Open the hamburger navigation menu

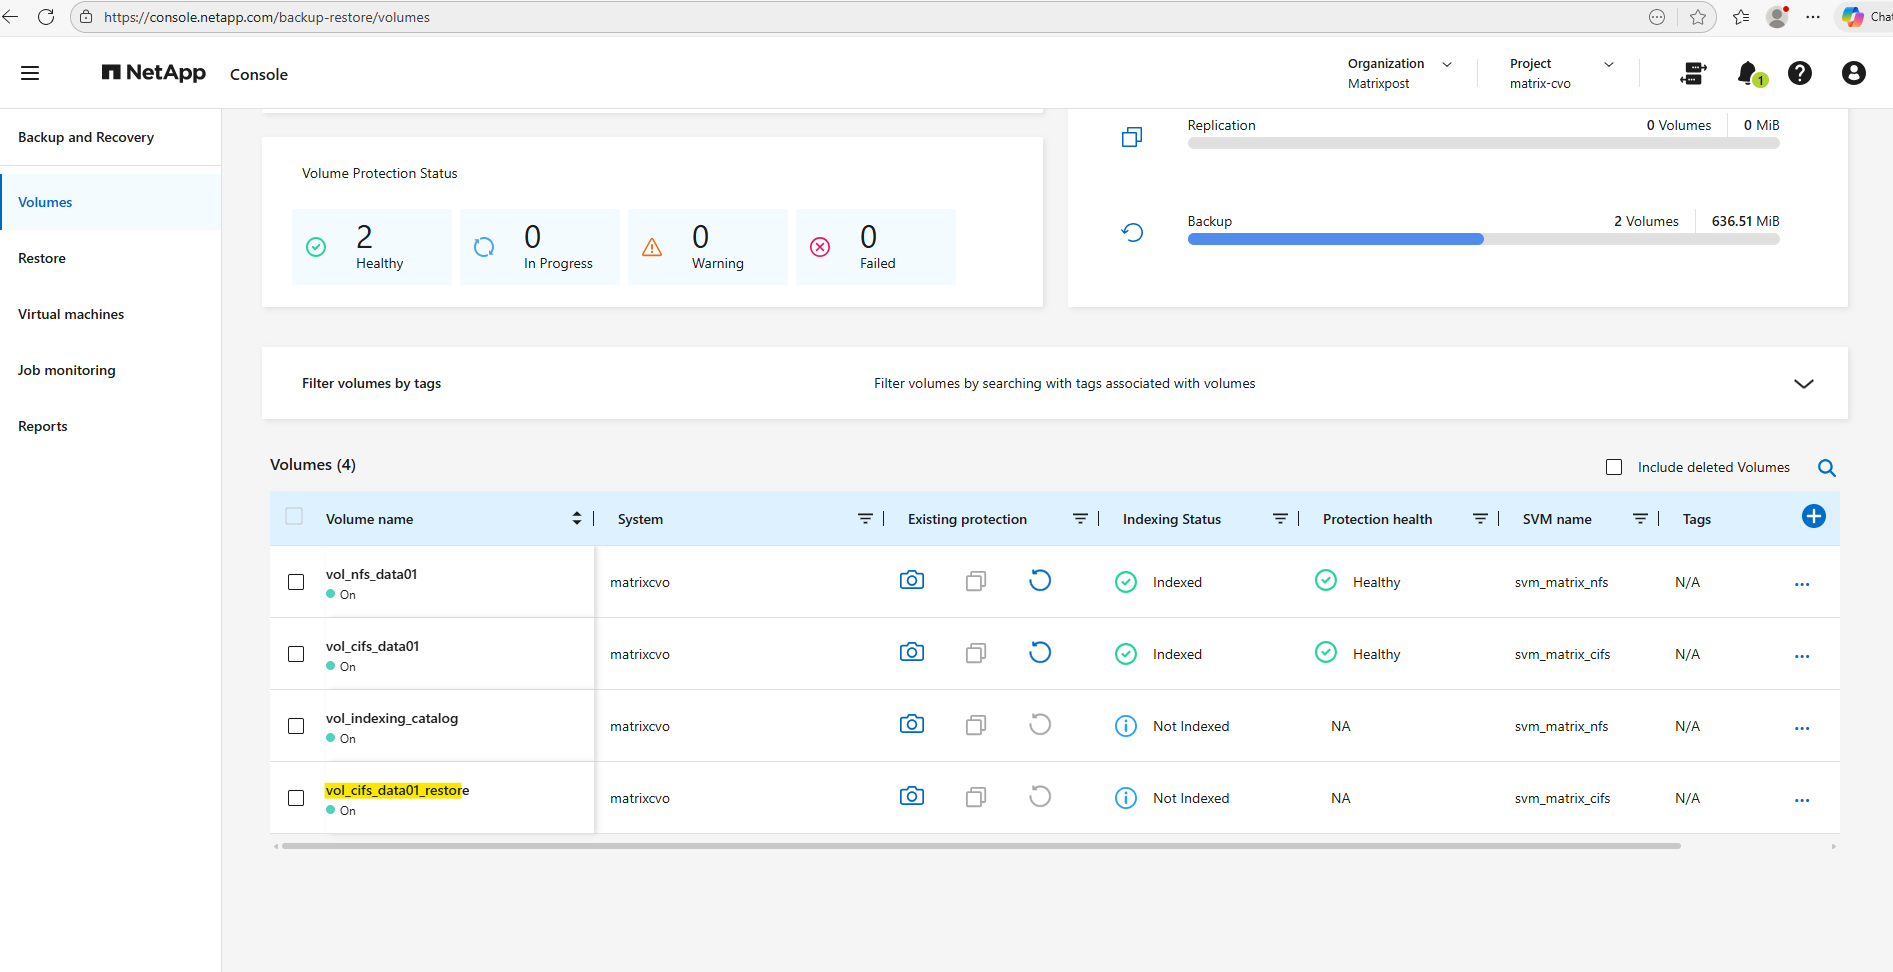pyautogui.click(x=30, y=73)
